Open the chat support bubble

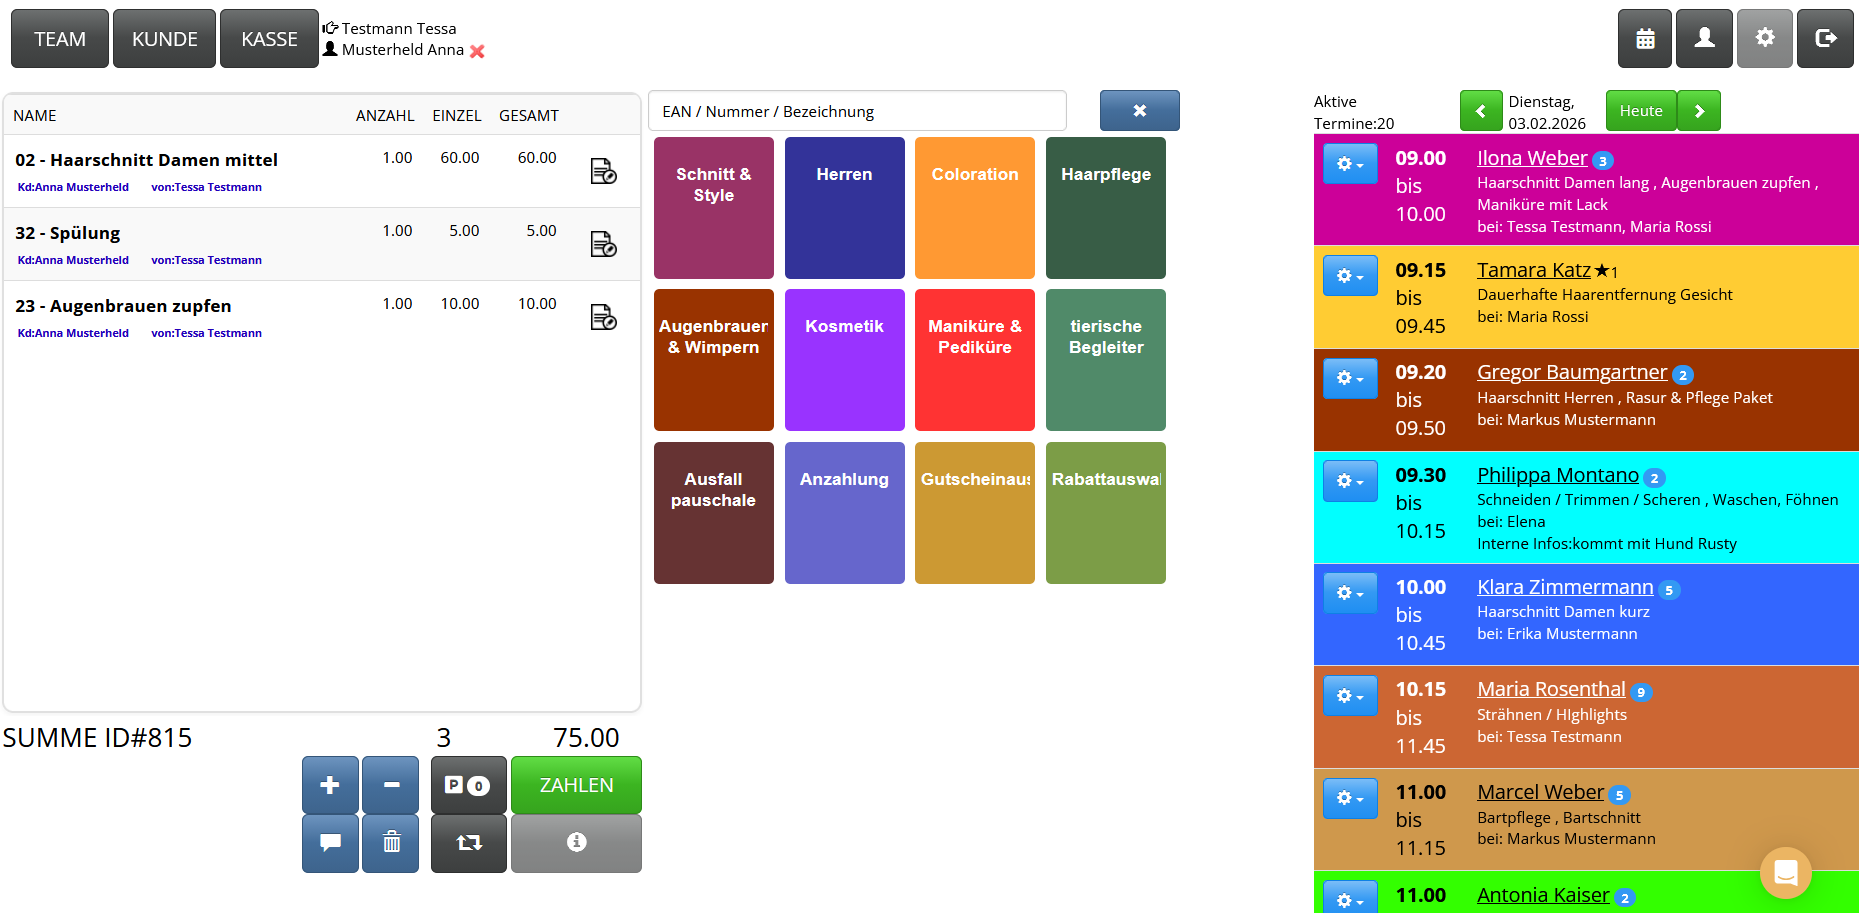tap(1785, 873)
